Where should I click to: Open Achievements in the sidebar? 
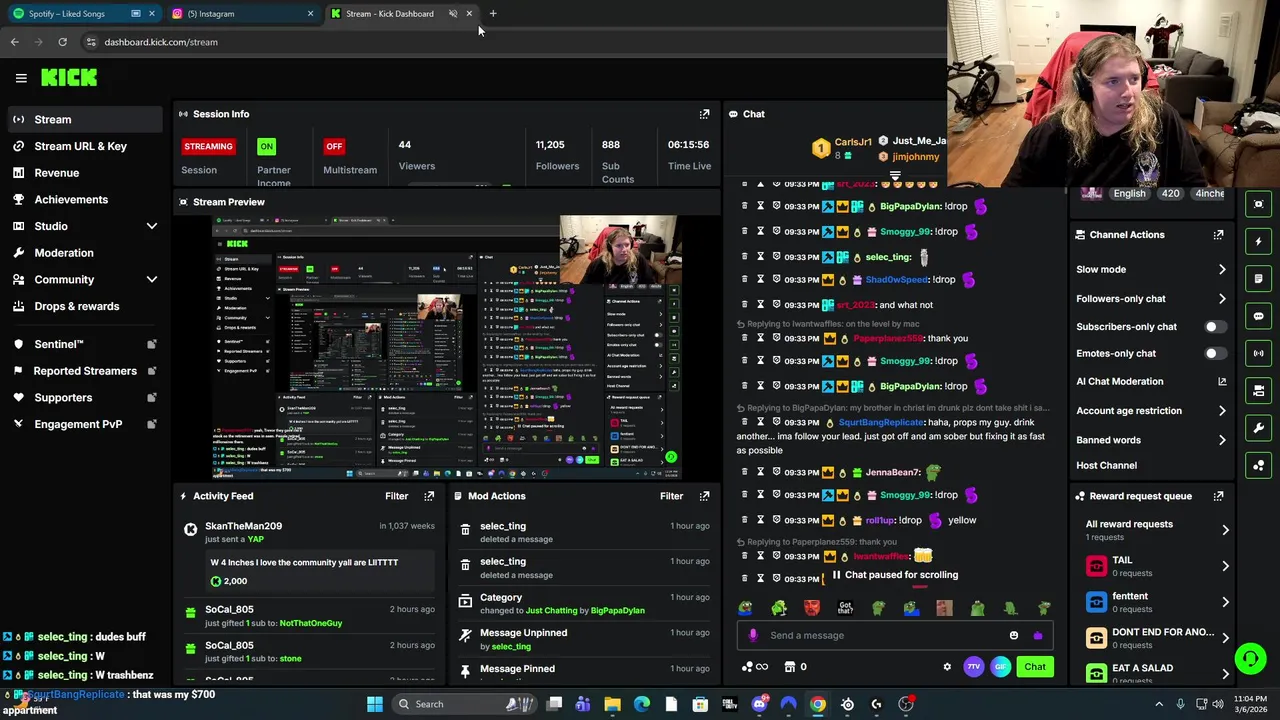(86, 199)
